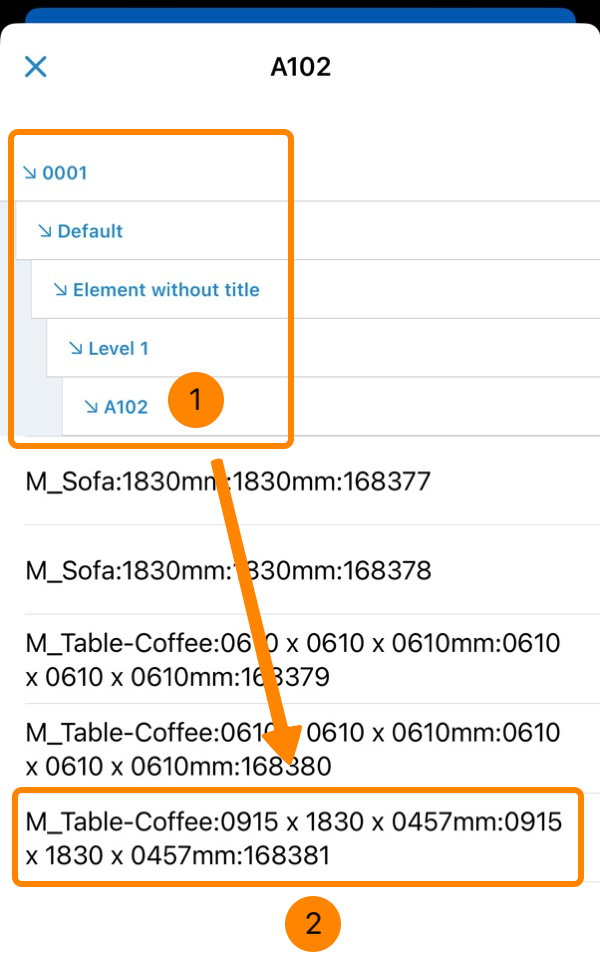Screen dimensions: 600x979
Task: Click the arrow icon beside Default
Action: tap(45, 231)
